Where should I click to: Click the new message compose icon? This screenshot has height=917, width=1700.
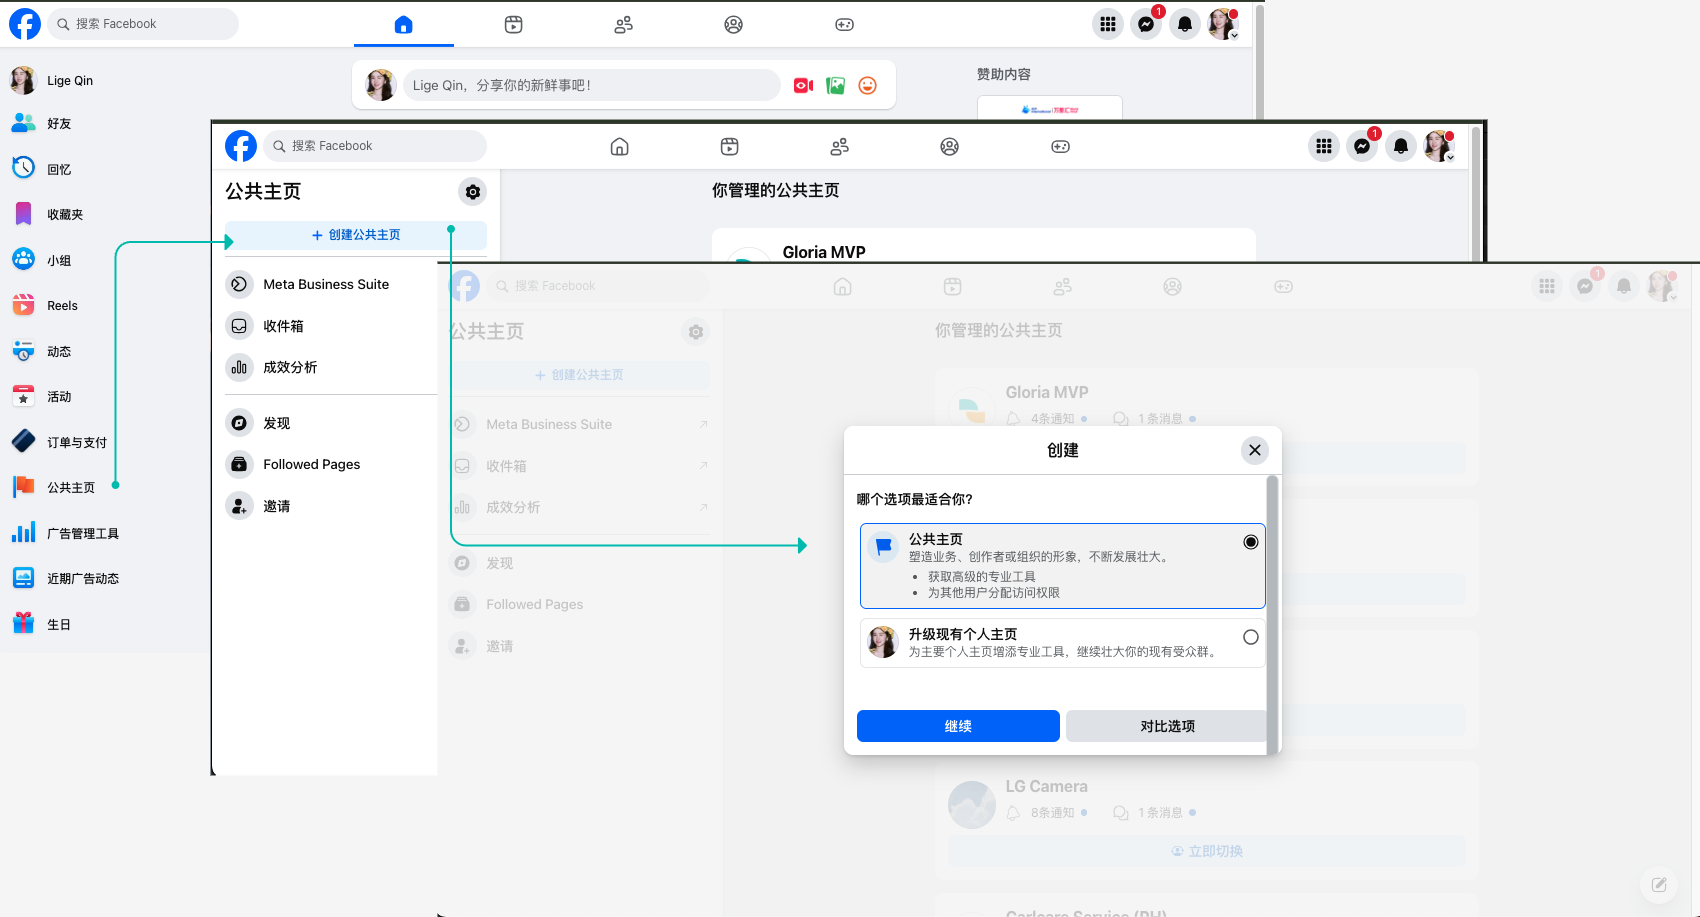1659,884
